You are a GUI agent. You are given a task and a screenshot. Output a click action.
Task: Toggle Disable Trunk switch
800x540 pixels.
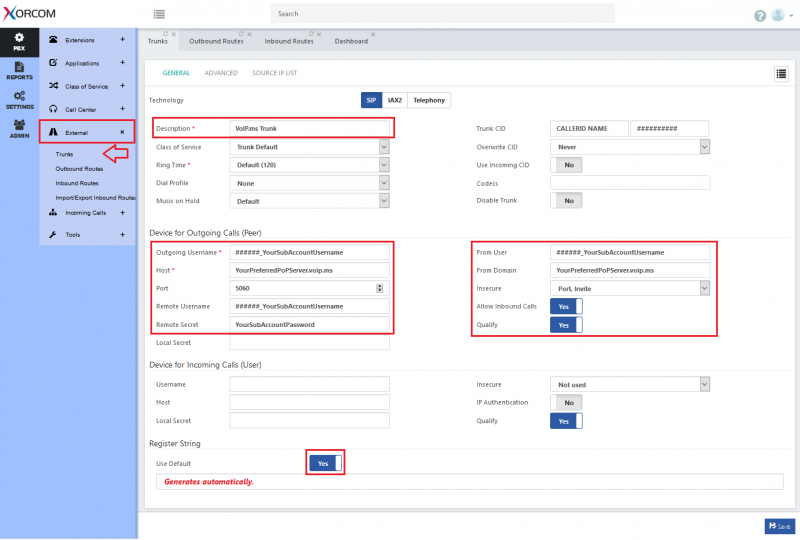pos(566,201)
